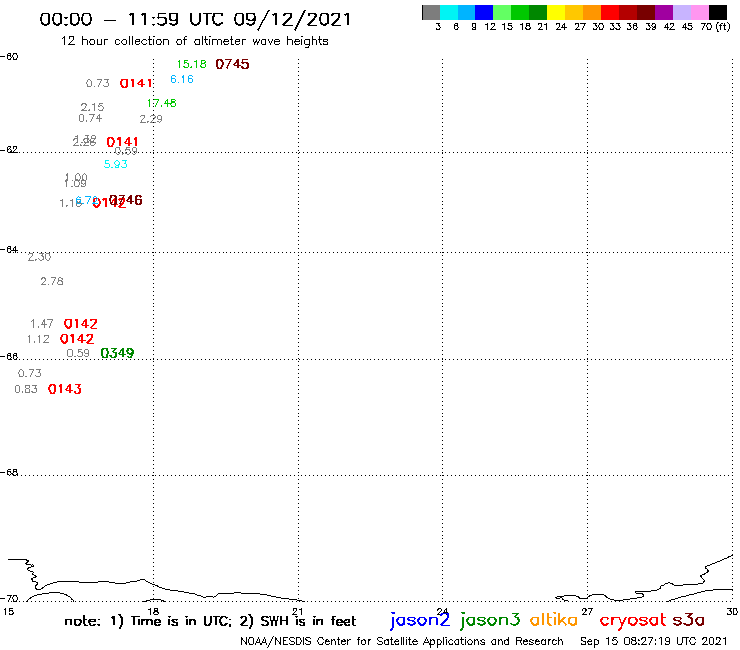The height and width of the screenshot is (650, 740).
Task: Select the cryosat satellite legend label
Action: pos(633,620)
